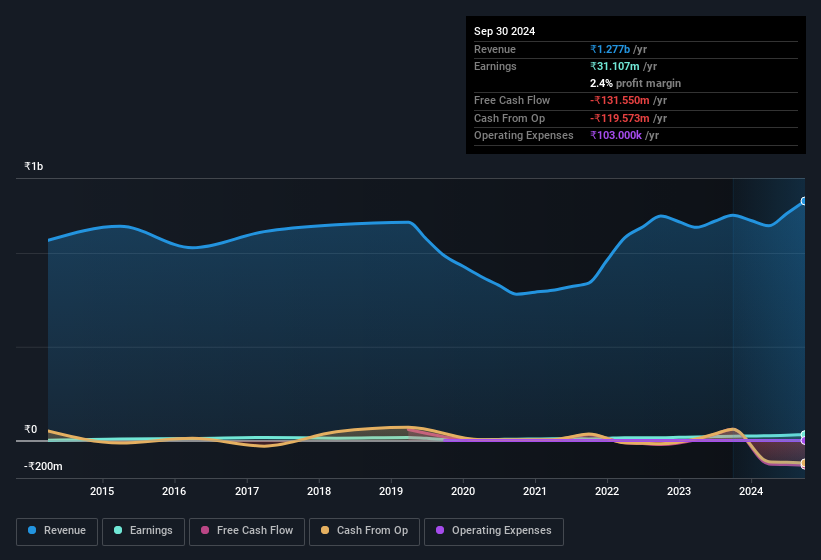Click the teal Earnings endpoint marker

tap(804, 434)
